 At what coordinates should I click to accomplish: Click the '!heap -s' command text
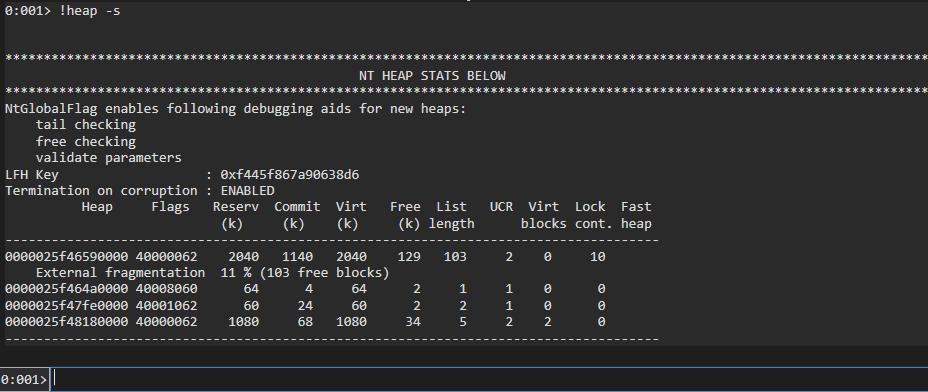point(90,11)
